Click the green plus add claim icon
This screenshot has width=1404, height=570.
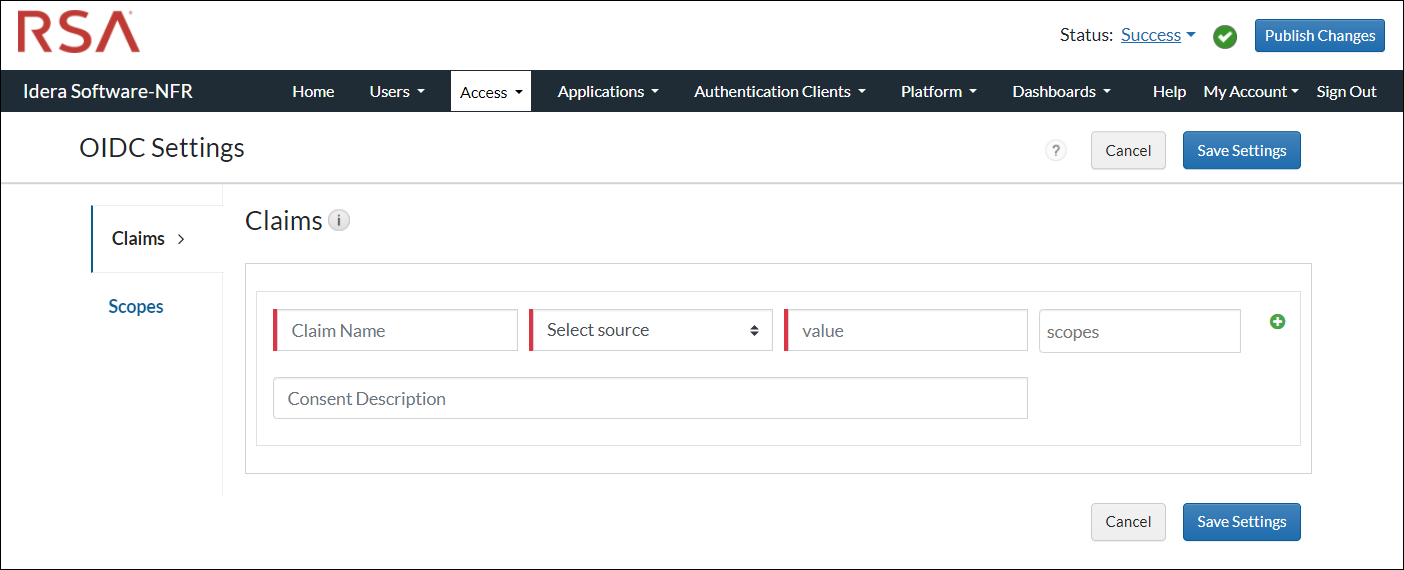pos(1277,322)
